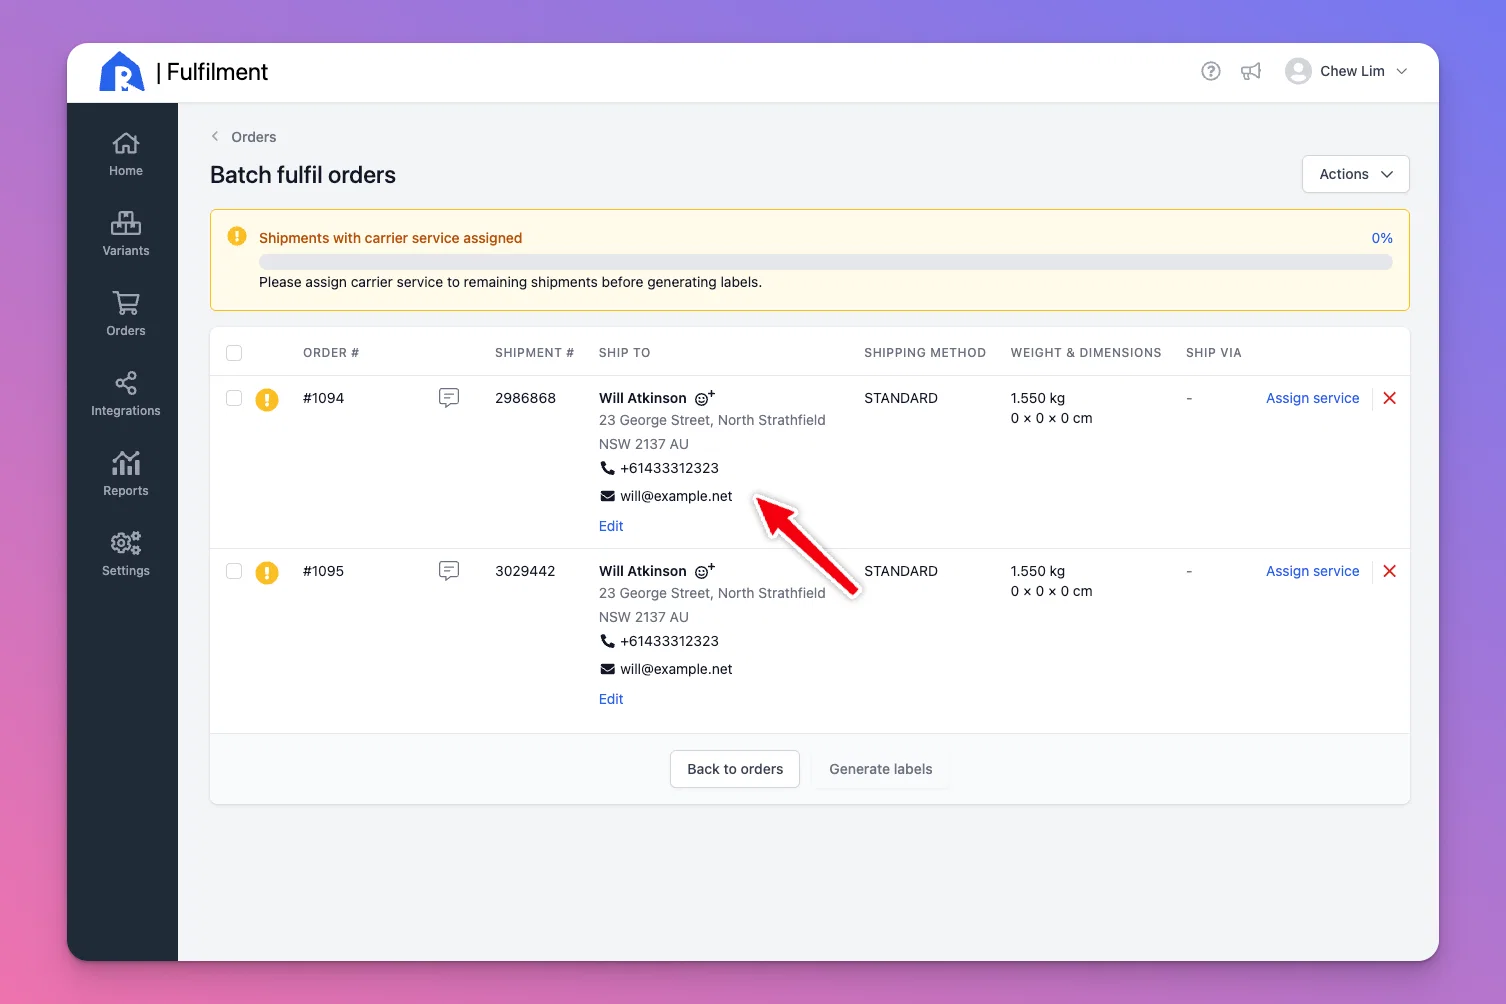Edit the address for shipment 2986868
Image resolution: width=1506 pixels, height=1004 pixels.
coord(611,526)
